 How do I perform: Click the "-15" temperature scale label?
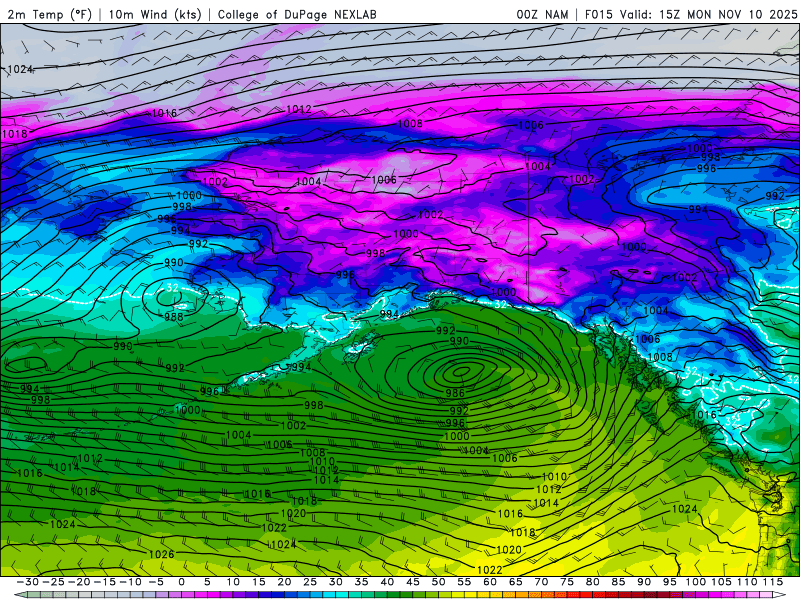click(105, 582)
